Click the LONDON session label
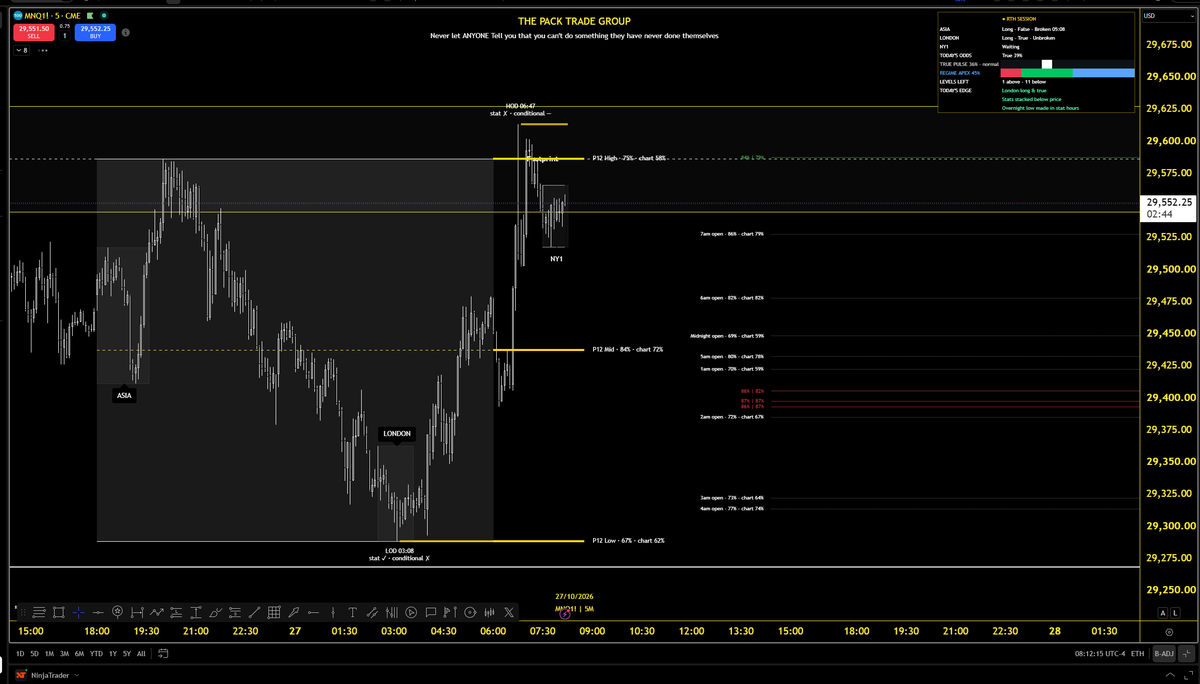 tap(397, 434)
